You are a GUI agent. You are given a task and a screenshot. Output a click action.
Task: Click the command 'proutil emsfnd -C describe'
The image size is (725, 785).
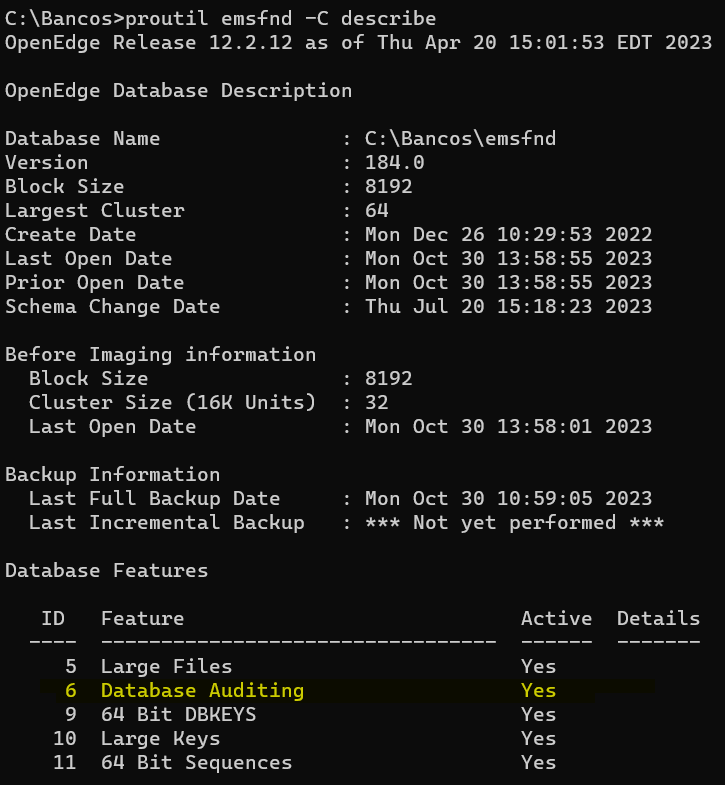pos(280,19)
